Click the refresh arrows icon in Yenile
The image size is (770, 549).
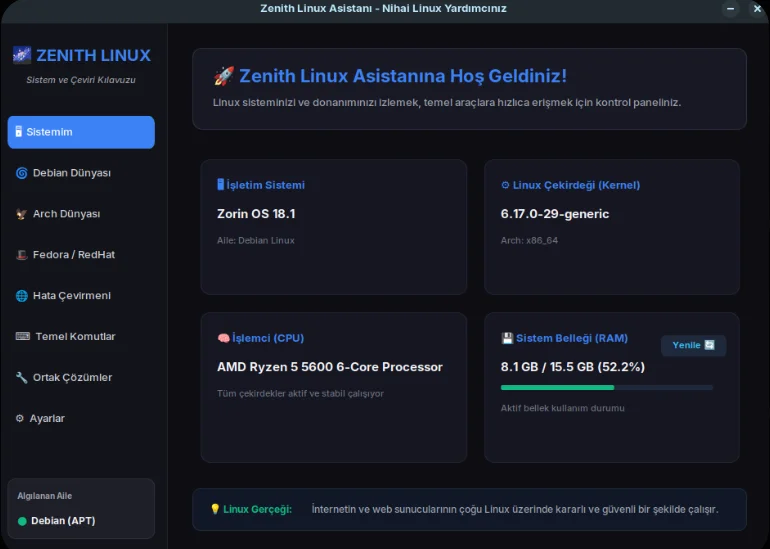click(710, 345)
